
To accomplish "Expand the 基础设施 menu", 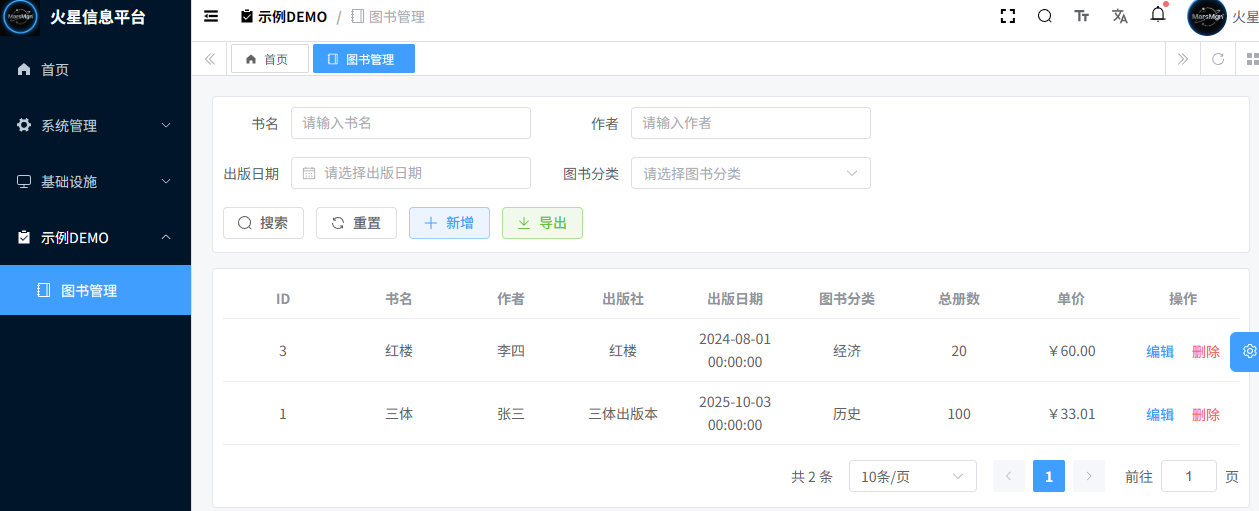I will click(x=95, y=182).
